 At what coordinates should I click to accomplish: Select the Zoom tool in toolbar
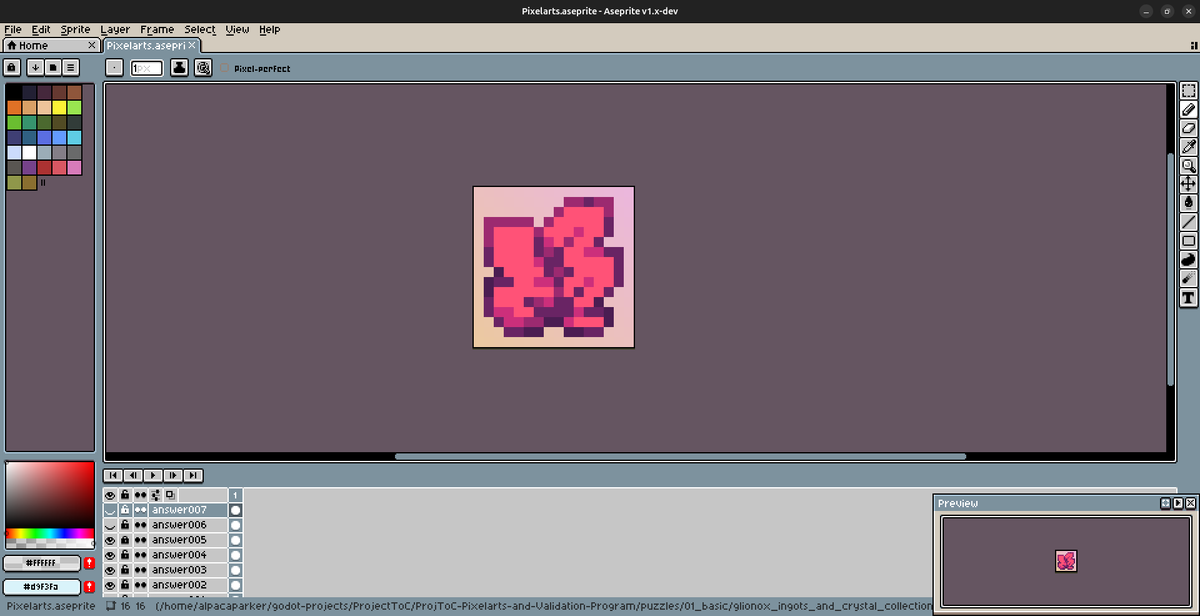pyautogui.click(x=1188, y=166)
